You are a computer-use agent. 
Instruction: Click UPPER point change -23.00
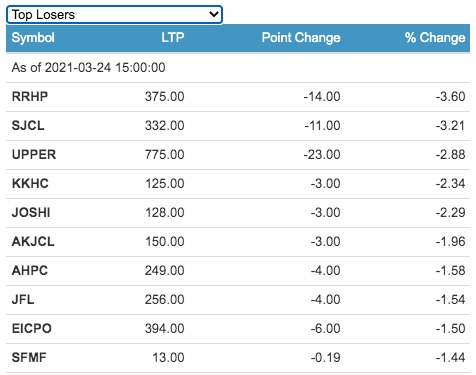pos(322,155)
